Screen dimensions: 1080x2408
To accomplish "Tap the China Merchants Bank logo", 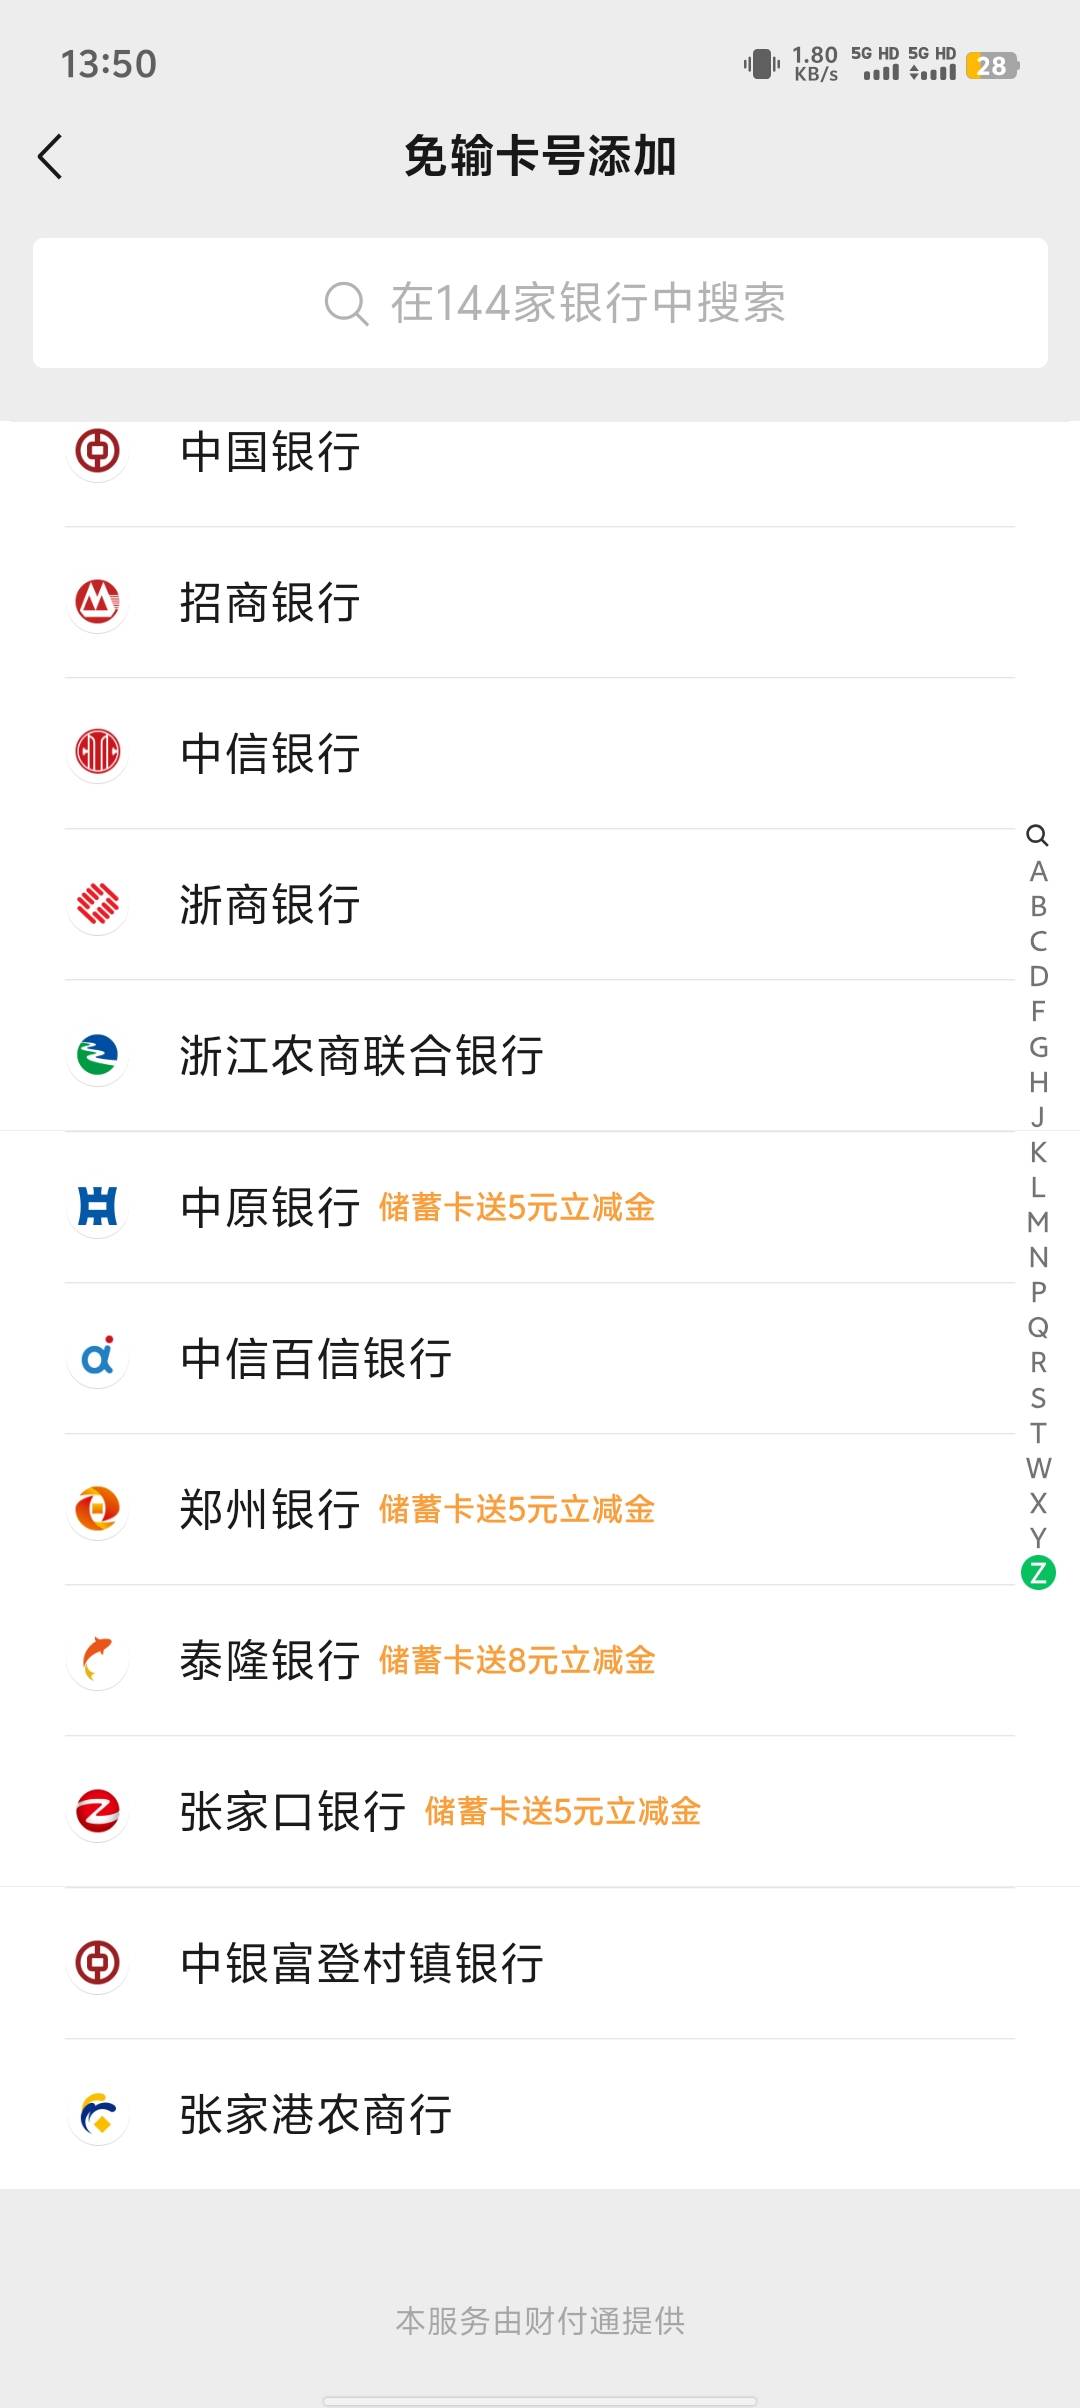I will point(97,602).
